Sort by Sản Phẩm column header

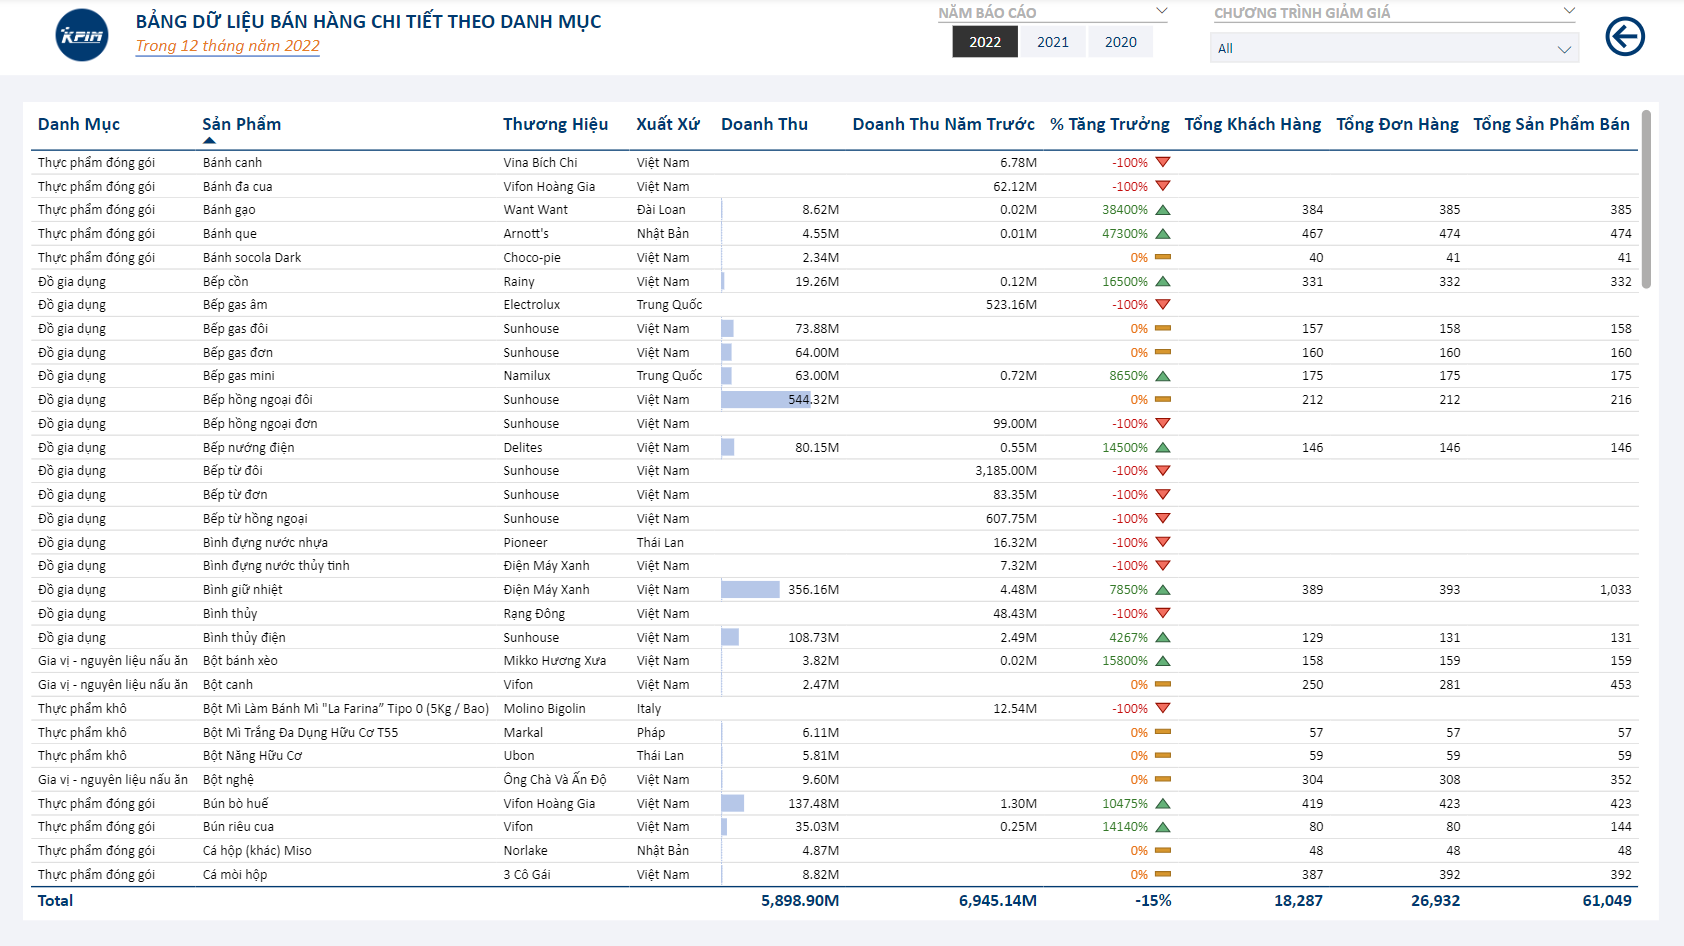tap(241, 124)
